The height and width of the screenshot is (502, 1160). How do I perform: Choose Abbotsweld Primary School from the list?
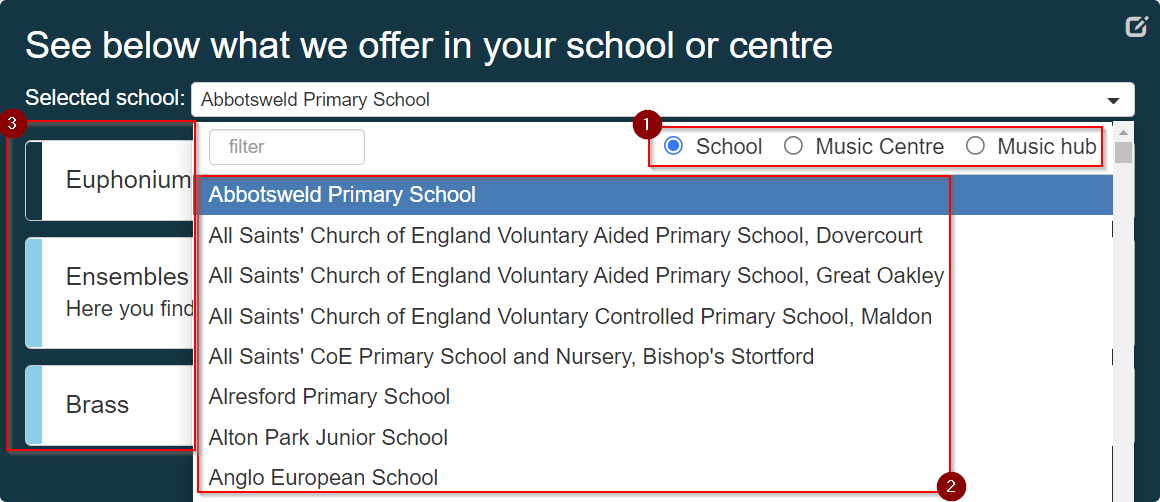click(x=654, y=195)
